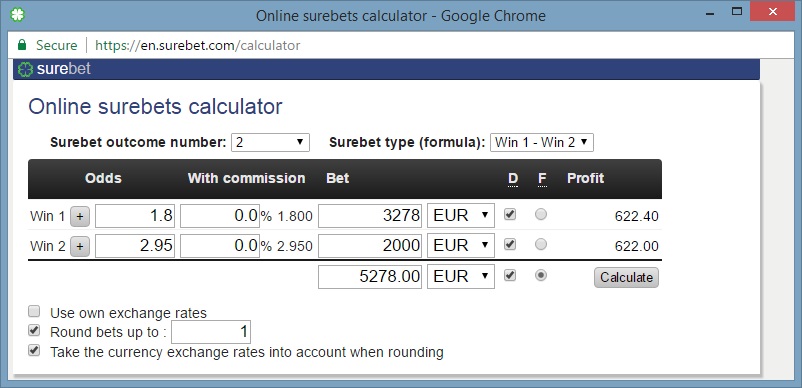802x388 pixels.
Task: Click total stake field 5278.00
Action: click(x=370, y=277)
